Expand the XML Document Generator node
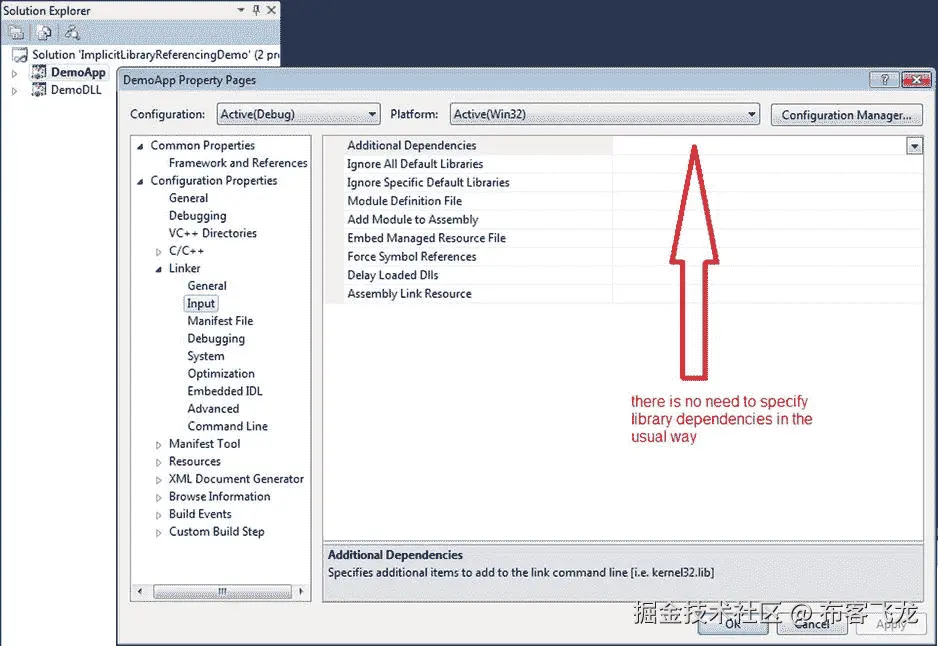 (x=159, y=480)
